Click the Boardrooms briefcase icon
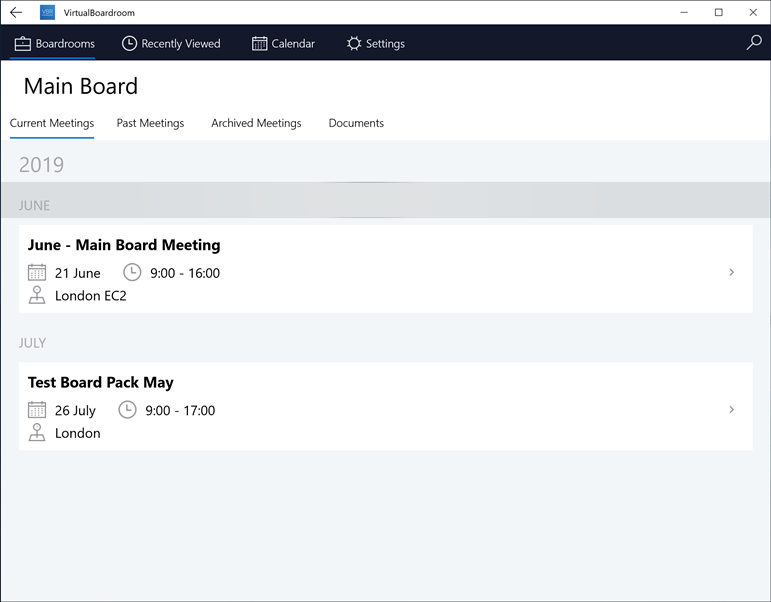This screenshot has width=771, height=602. 22,43
